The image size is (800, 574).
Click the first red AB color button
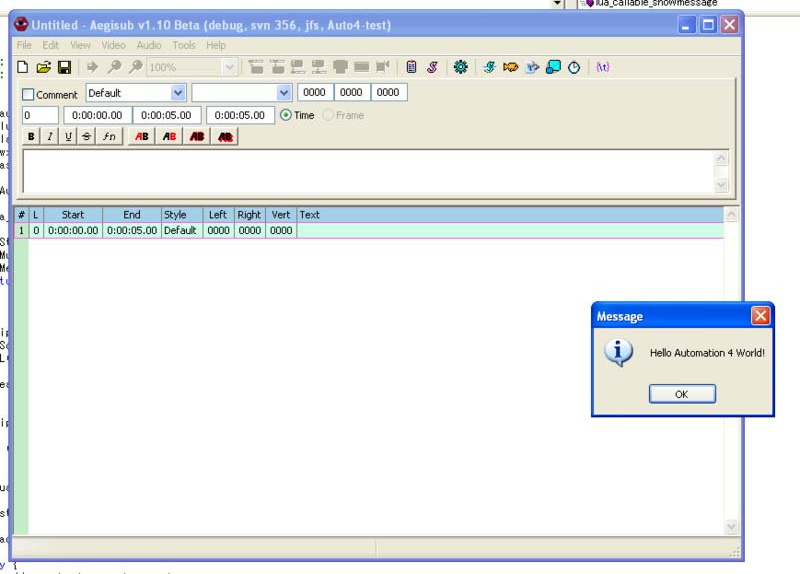click(142, 137)
